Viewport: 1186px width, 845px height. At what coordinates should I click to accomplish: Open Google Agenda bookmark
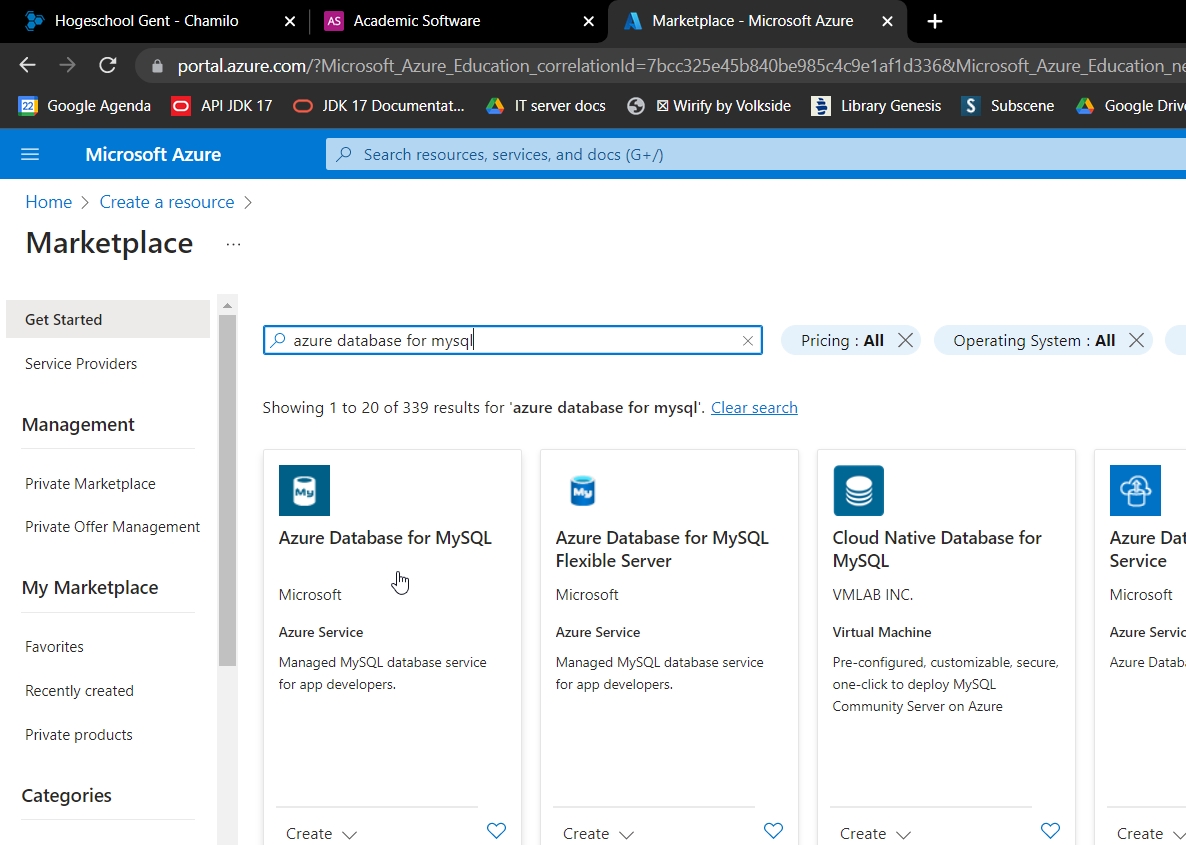(85, 106)
